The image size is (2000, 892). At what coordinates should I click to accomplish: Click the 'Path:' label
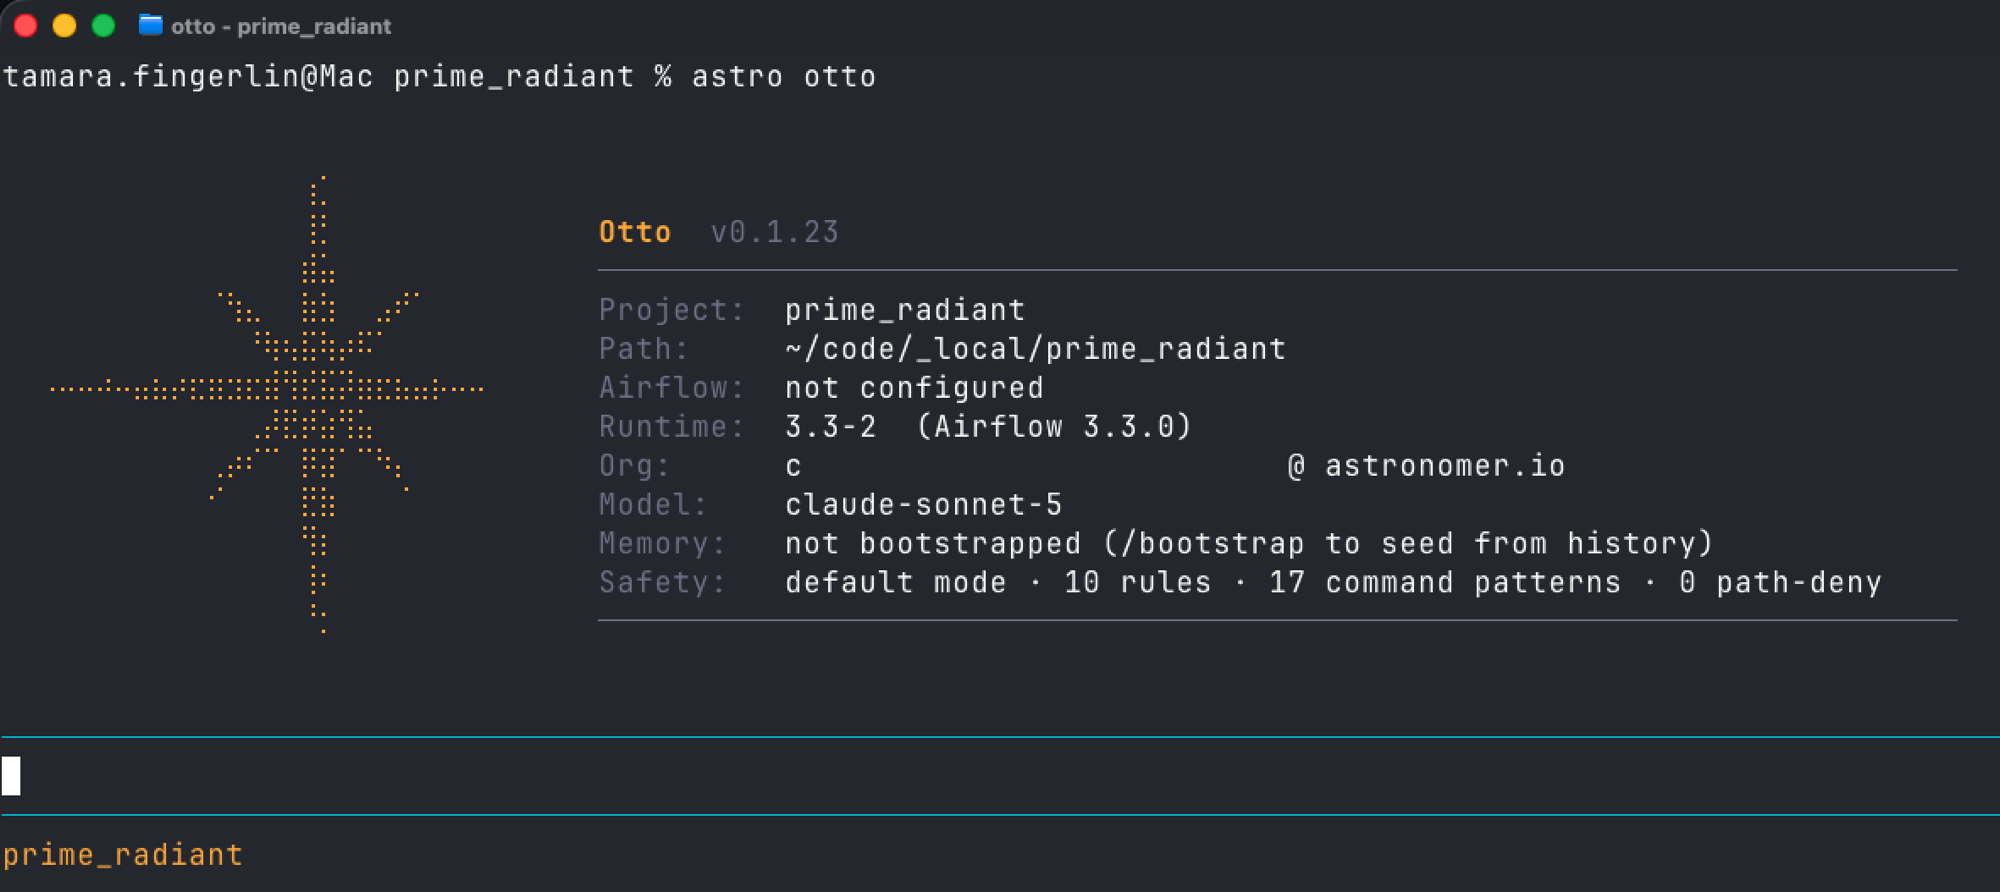pos(644,349)
